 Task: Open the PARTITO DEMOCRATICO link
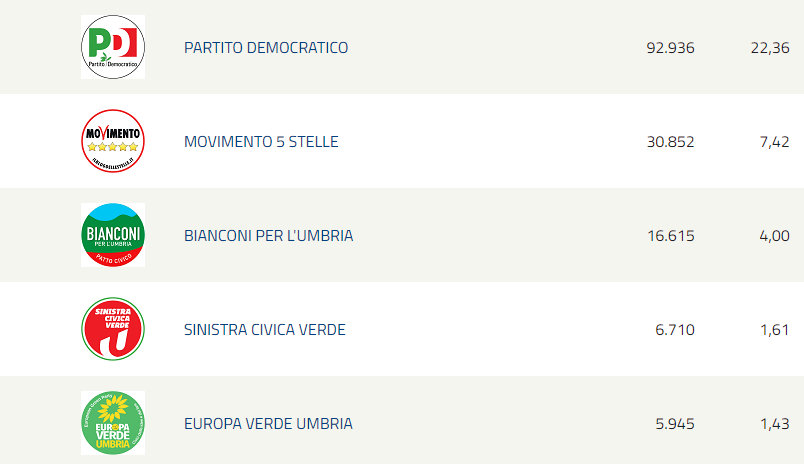pos(266,48)
